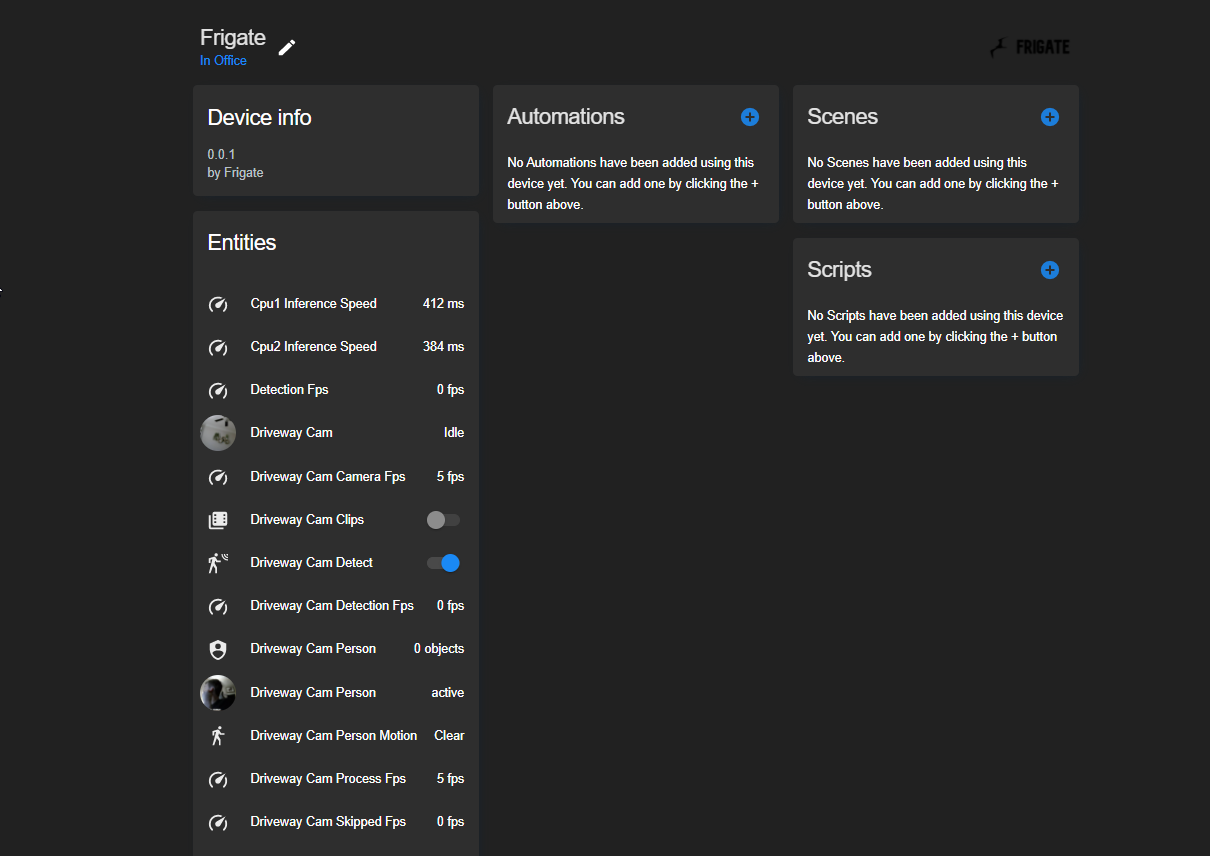1210x856 pixels.
Task: Click film icon beside Driveway Cam Clips
Action: [x=218, y=520]
